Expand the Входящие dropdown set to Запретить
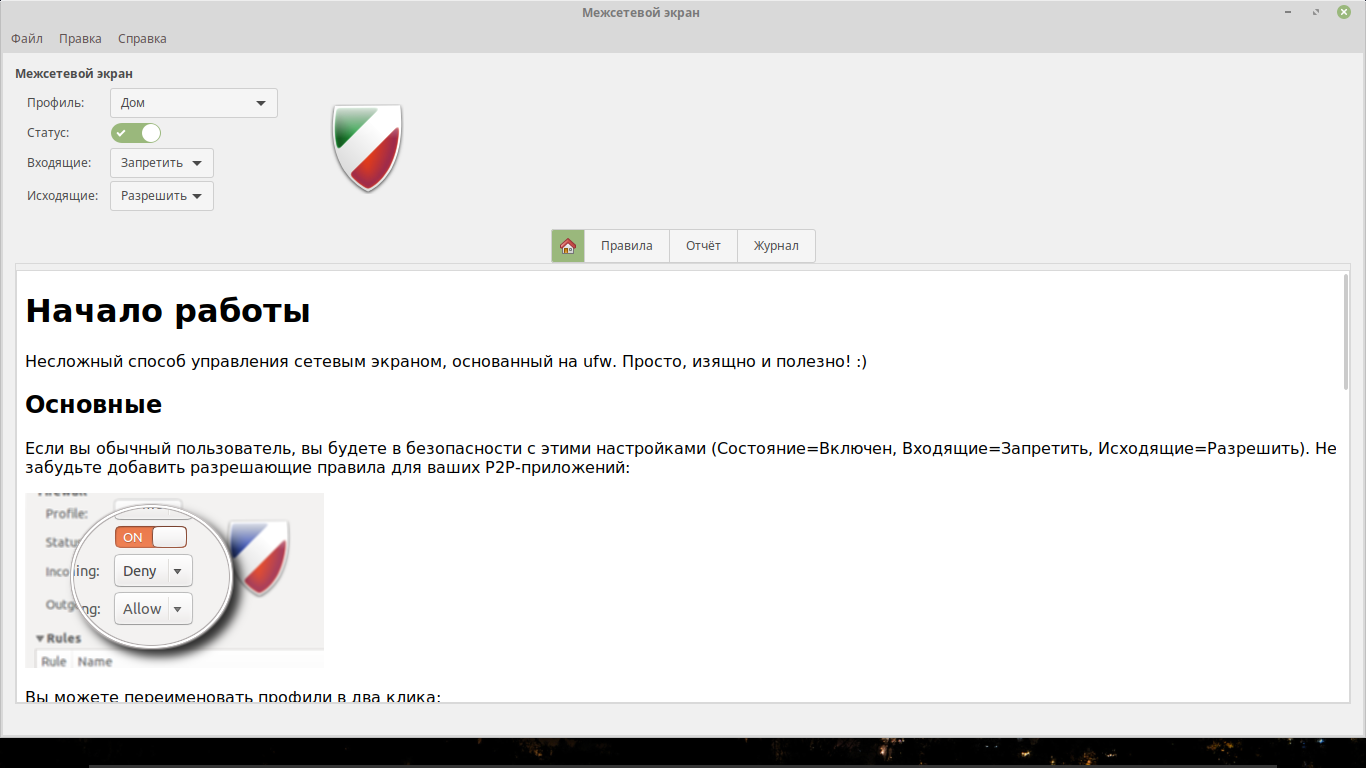 pyautogui.click(x=161, y=163)
